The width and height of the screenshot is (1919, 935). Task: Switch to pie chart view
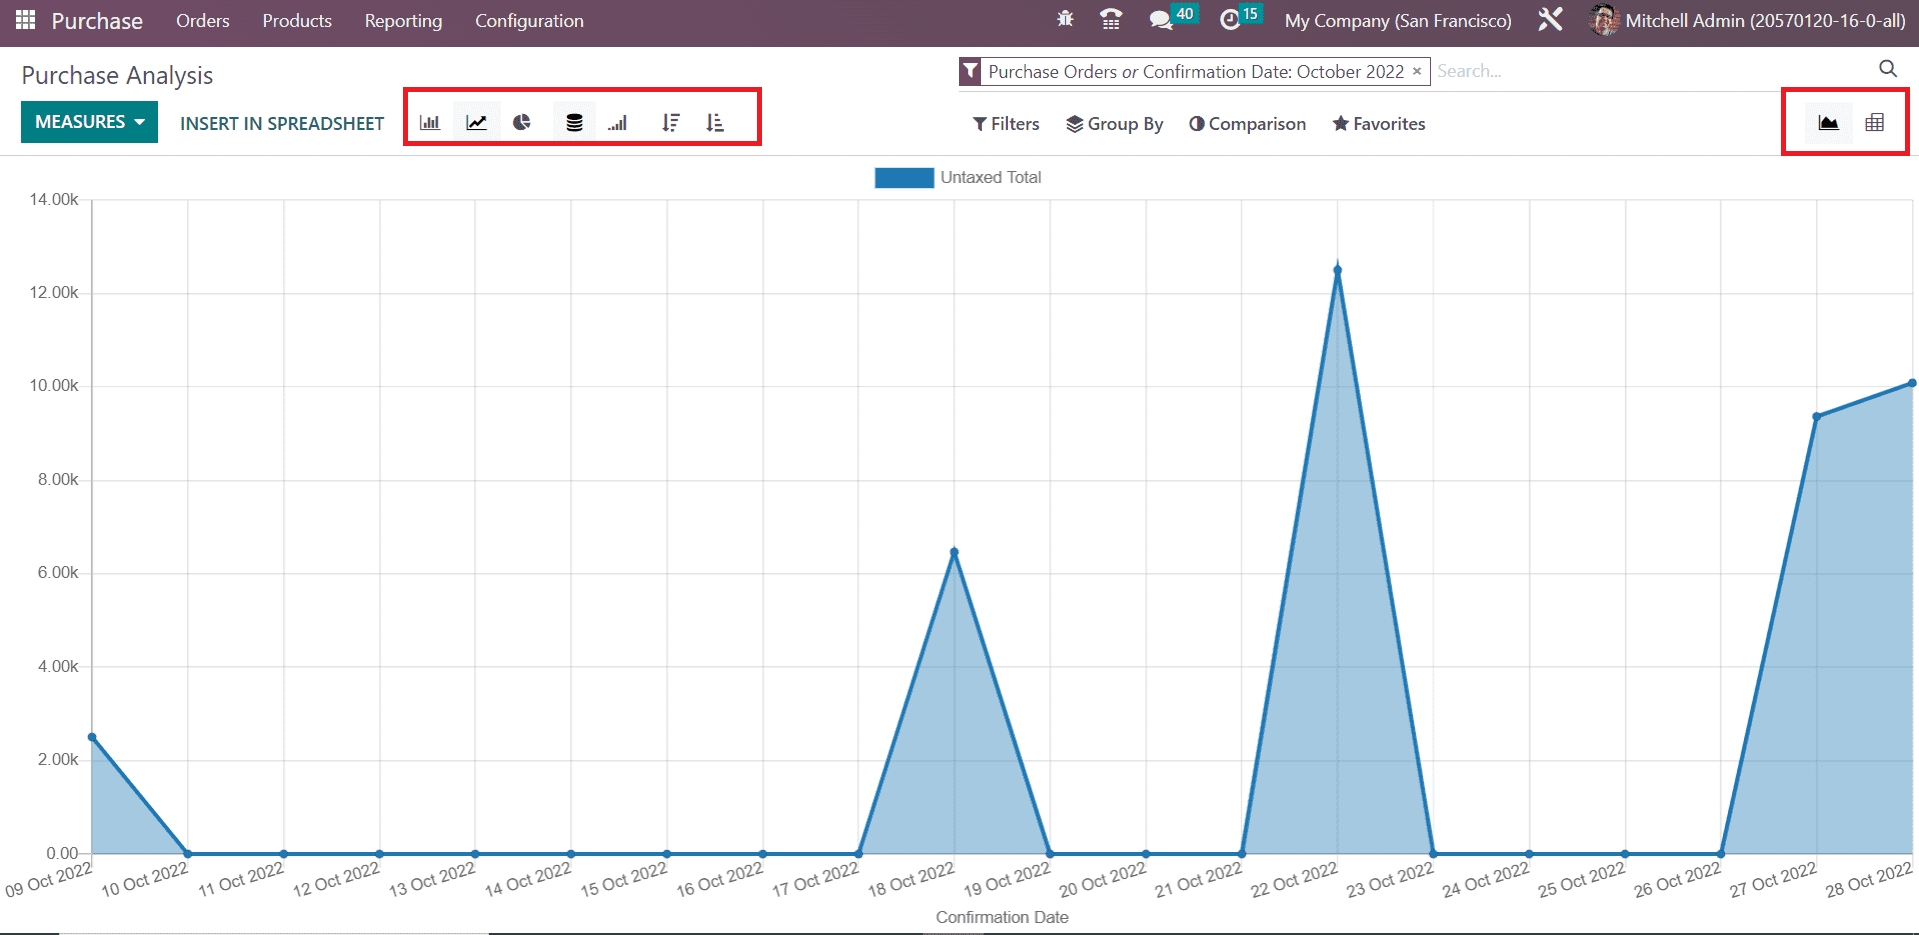tap(522, 122)
